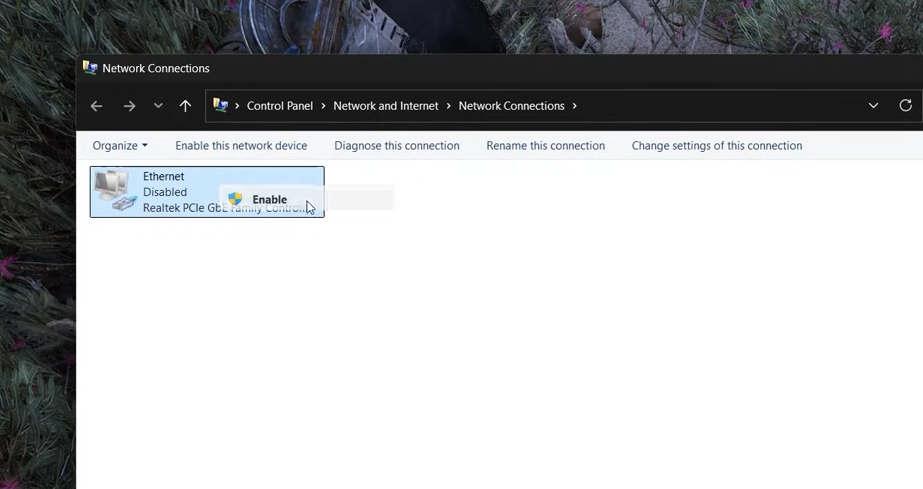Click the Forward arrow navigation button

point(129,106)
